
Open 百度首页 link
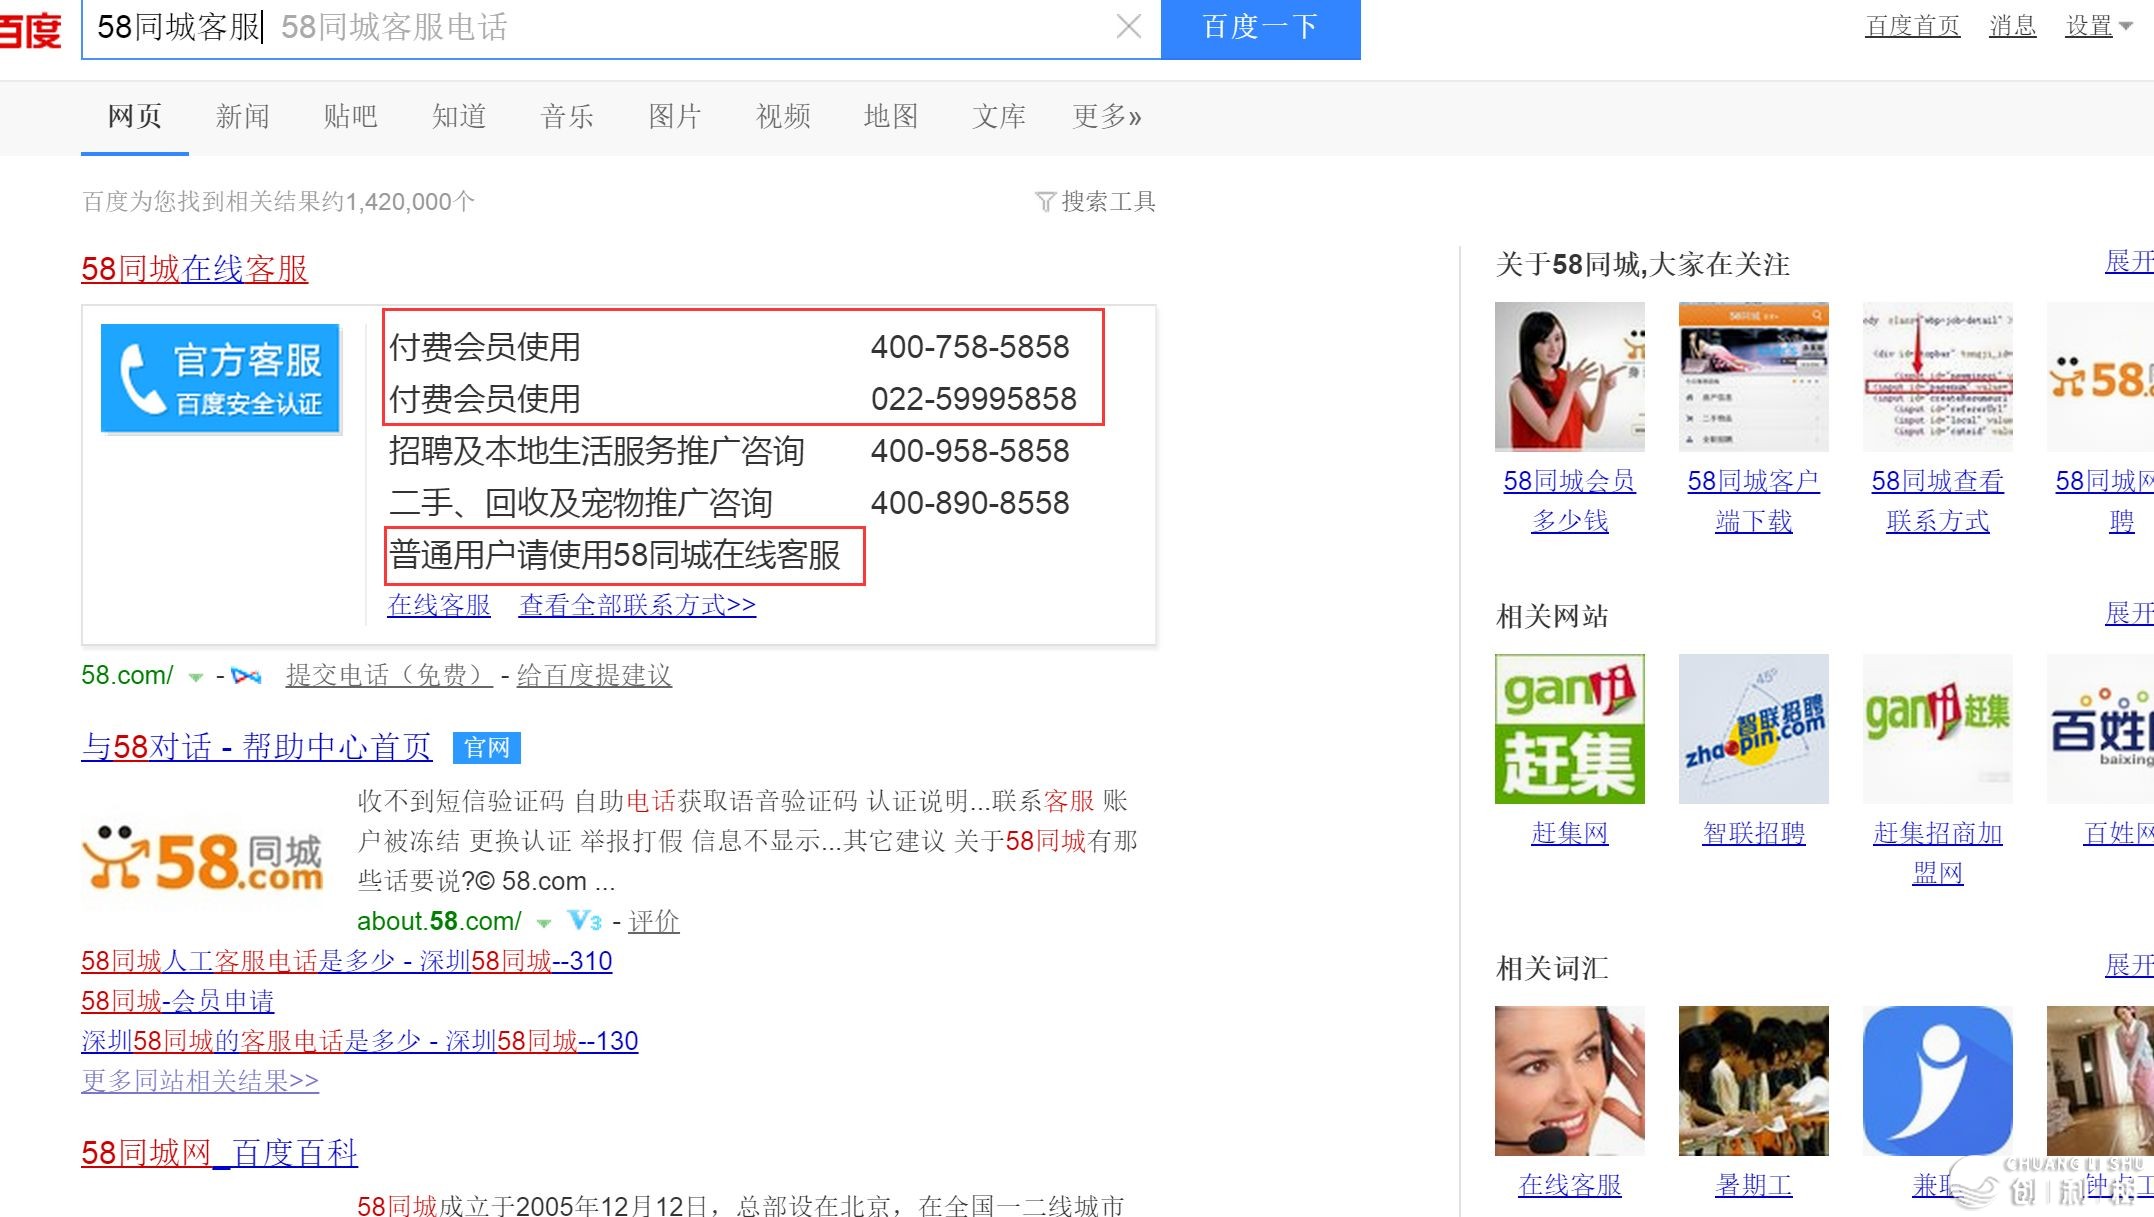pyautogui.click(x=1912, y=26)
